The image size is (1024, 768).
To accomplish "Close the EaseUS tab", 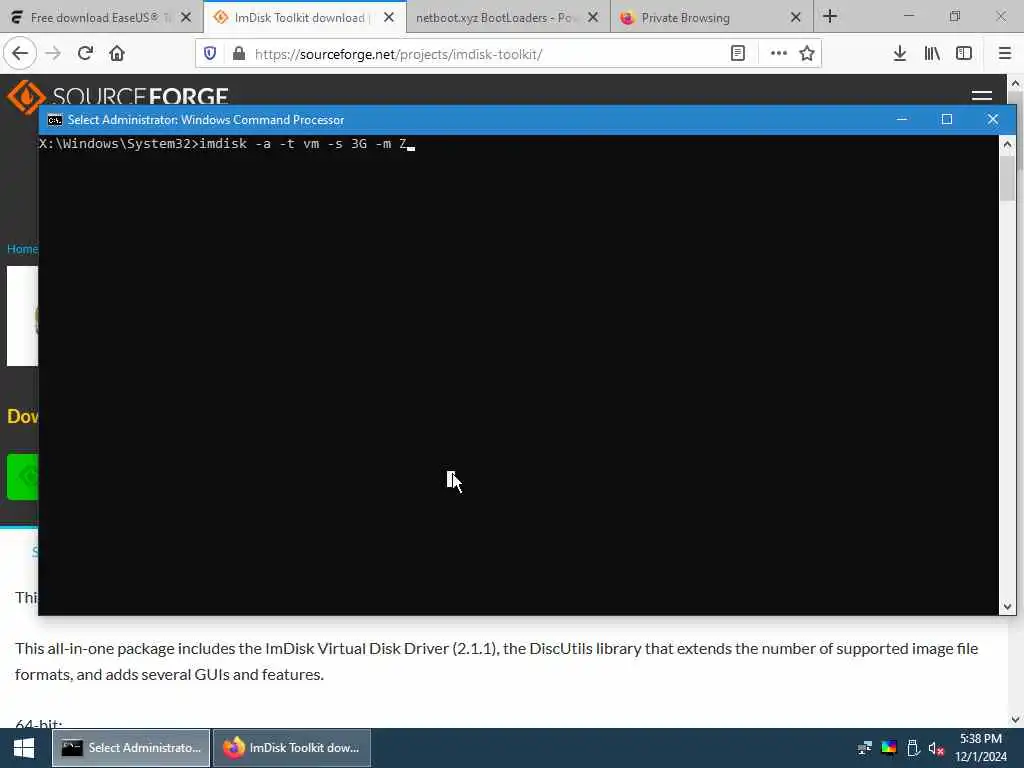I will [x=186, y=17].
